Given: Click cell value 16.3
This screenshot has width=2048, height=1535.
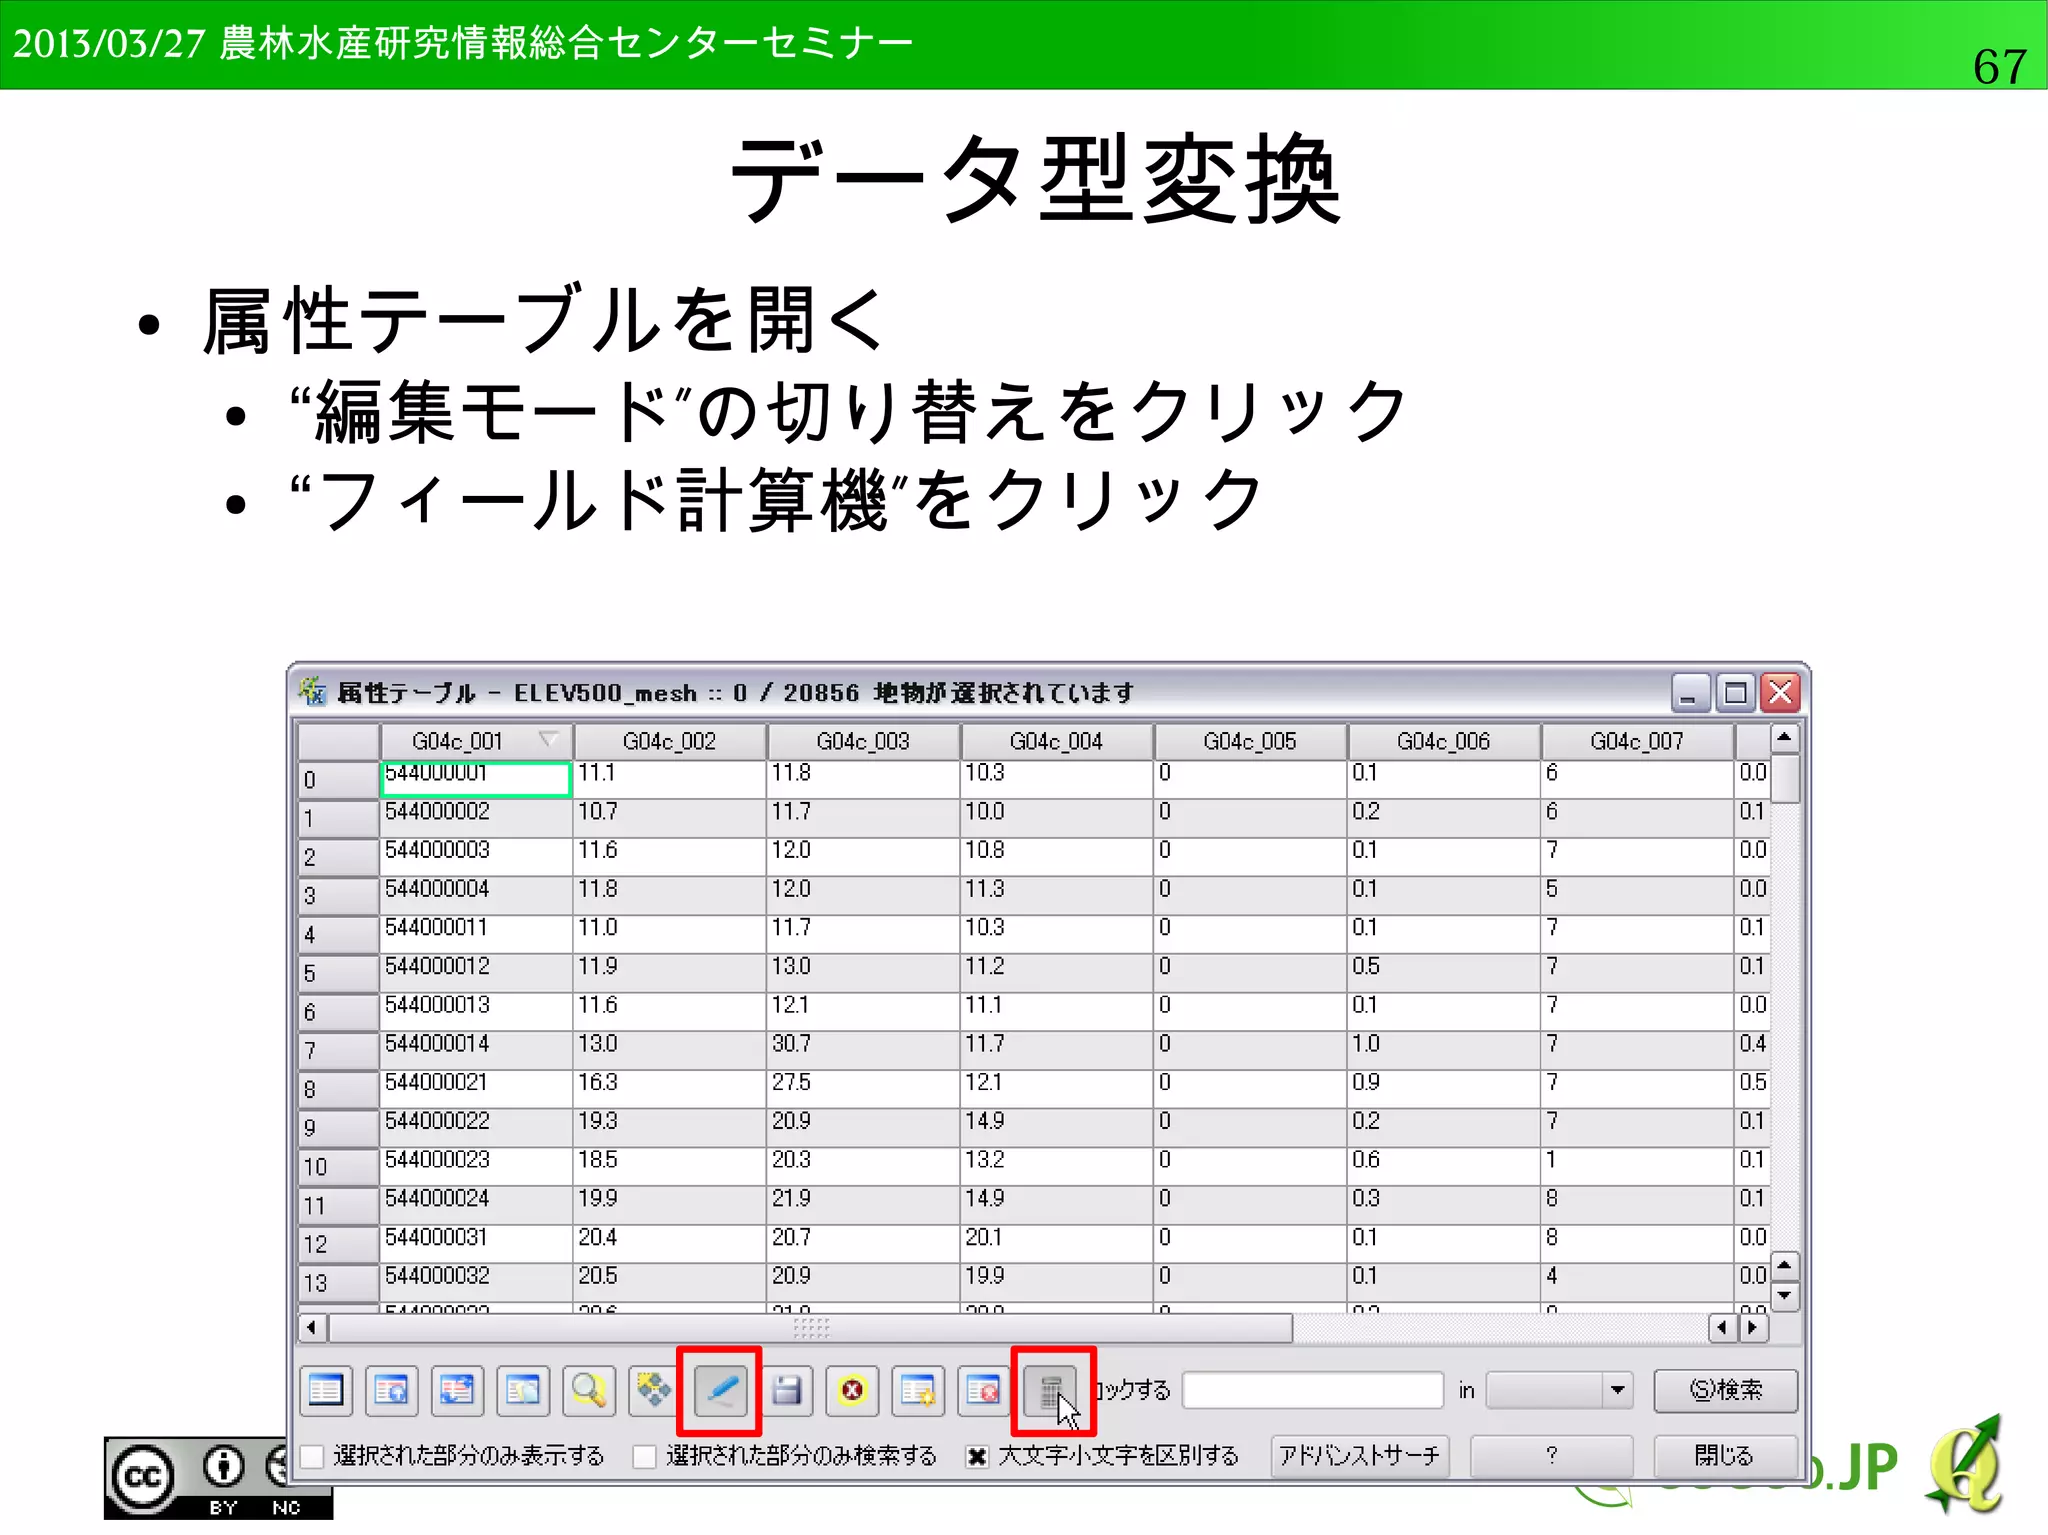Looking at the screenshot, I should click(x=669, y=1088).
